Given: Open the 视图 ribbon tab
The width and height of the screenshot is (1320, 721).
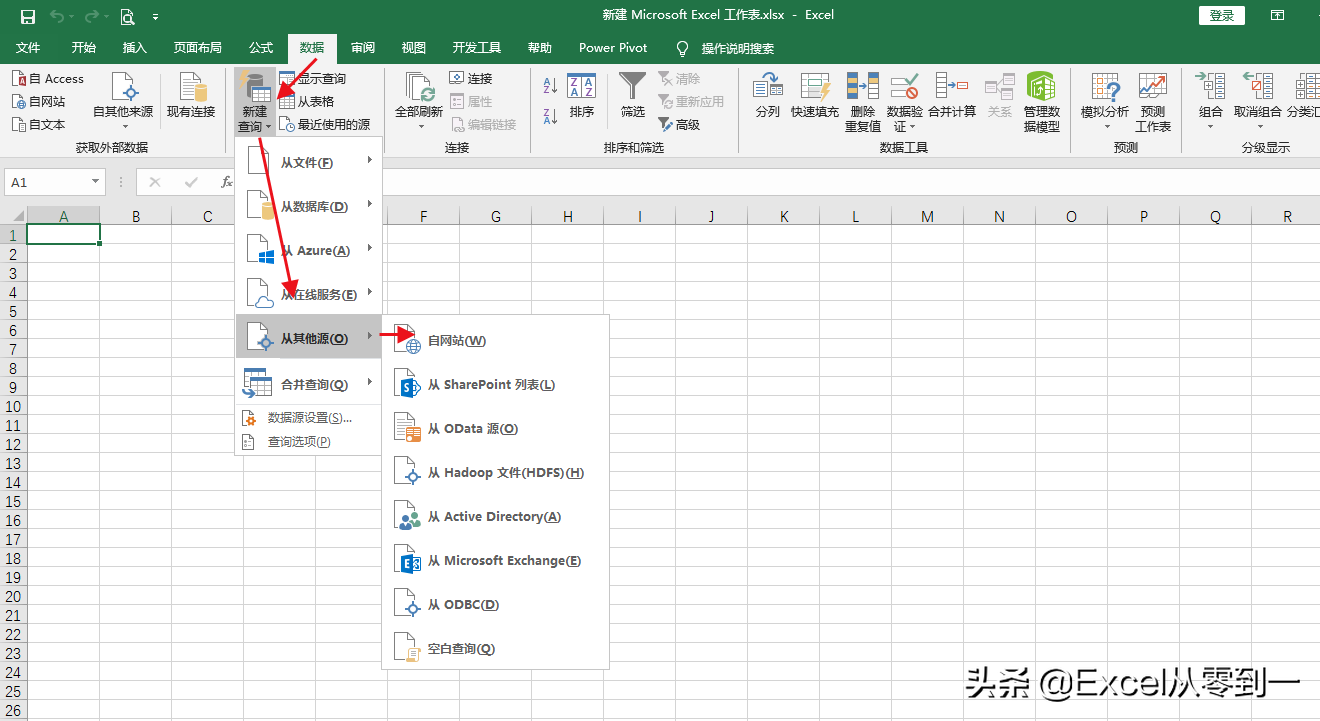Looking at the screenshot, I should pos(414,48).
